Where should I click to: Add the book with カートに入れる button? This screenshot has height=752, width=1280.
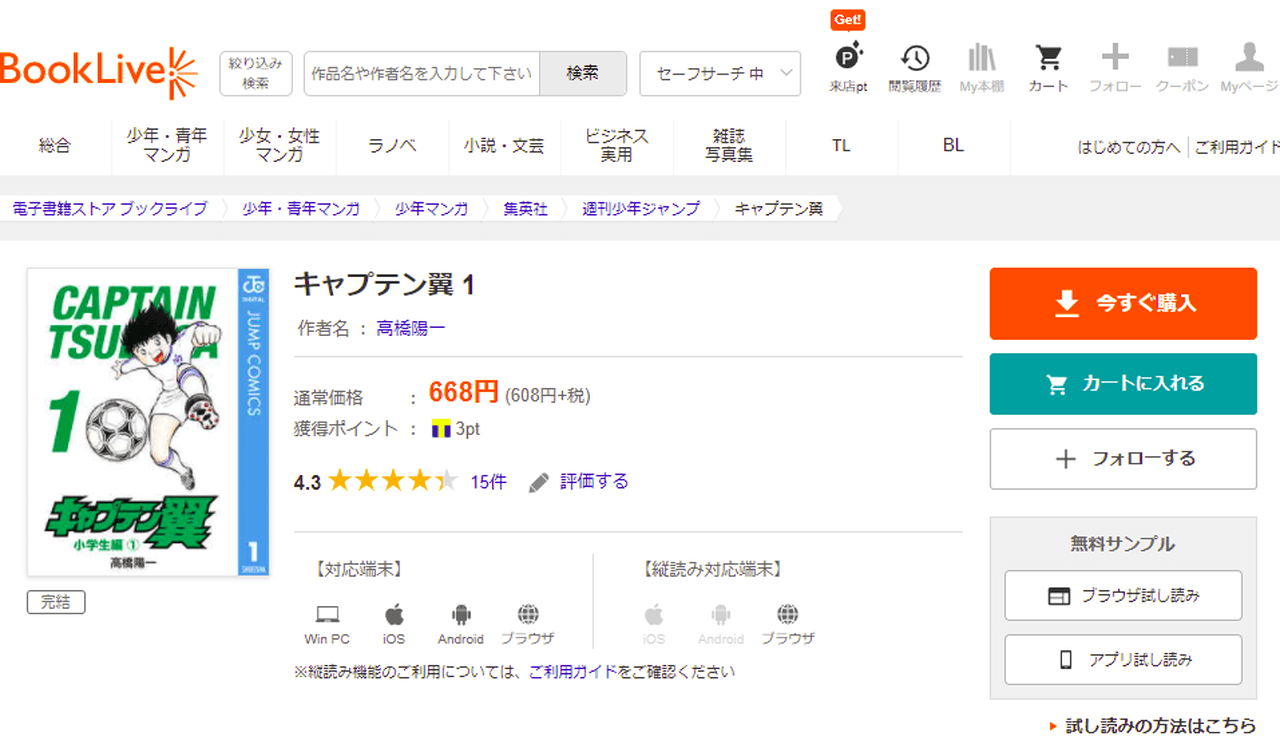[x=1123, y=384]
